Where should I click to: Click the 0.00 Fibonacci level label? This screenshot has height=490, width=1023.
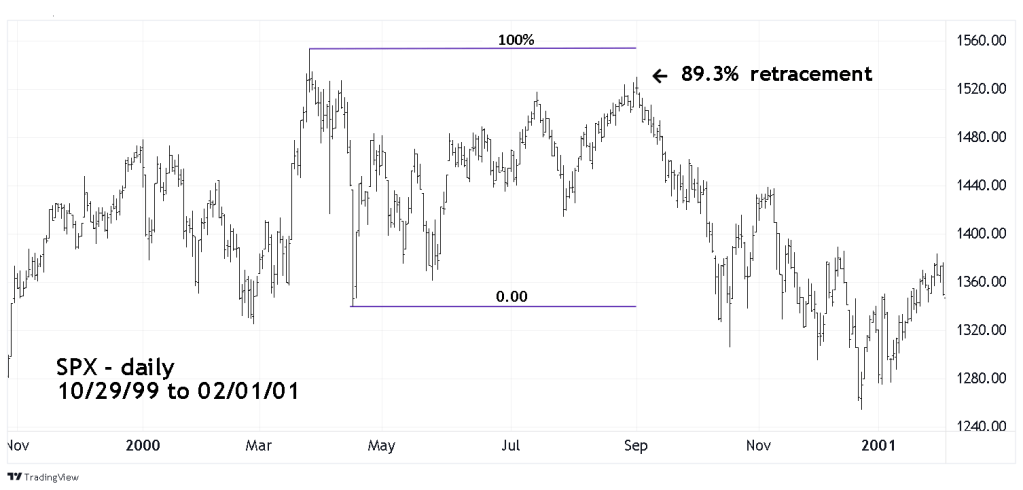coord(511,296)
